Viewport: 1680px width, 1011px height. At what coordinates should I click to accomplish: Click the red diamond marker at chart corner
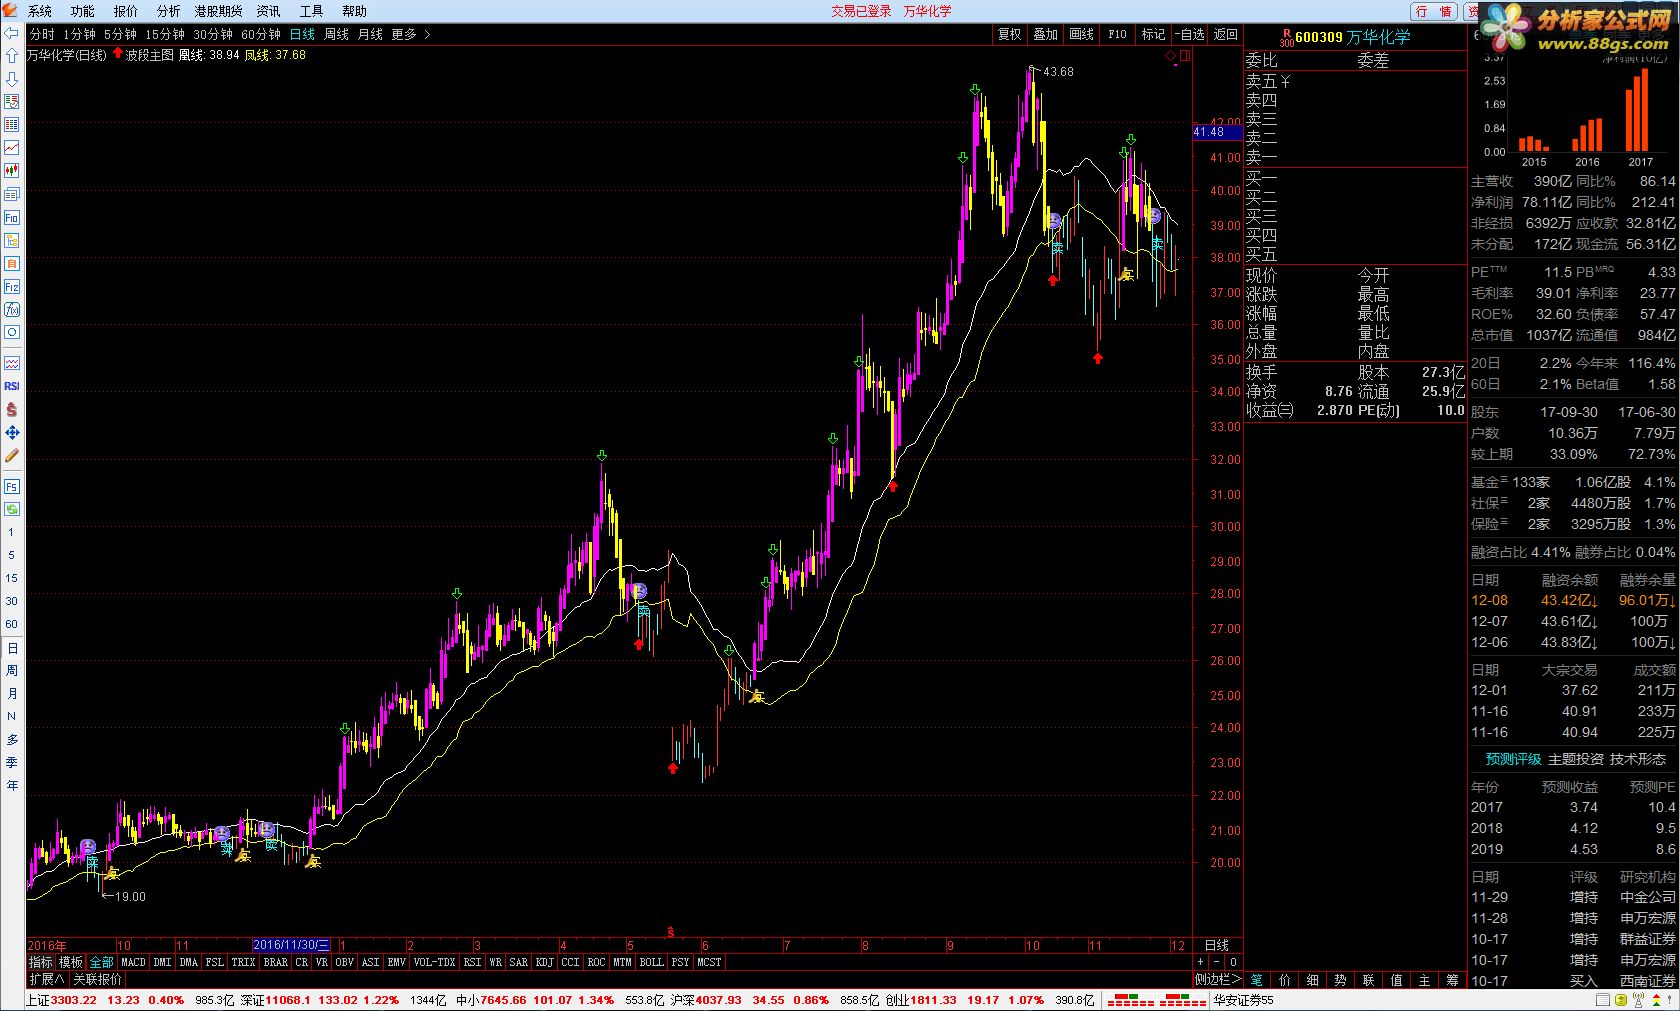coord(1170,56)
